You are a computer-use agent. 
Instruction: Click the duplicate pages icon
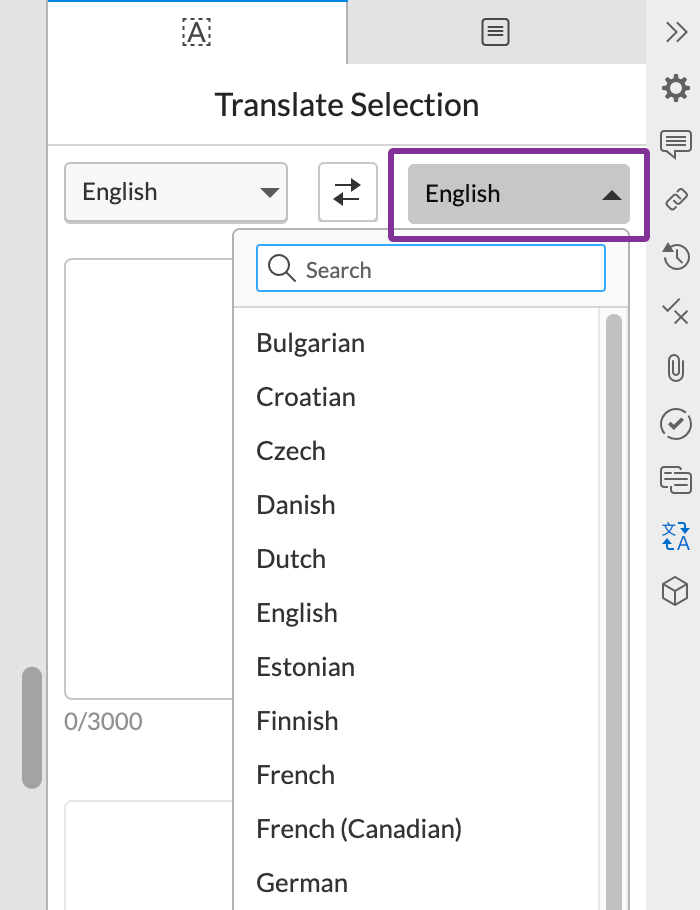coord(677,480)
